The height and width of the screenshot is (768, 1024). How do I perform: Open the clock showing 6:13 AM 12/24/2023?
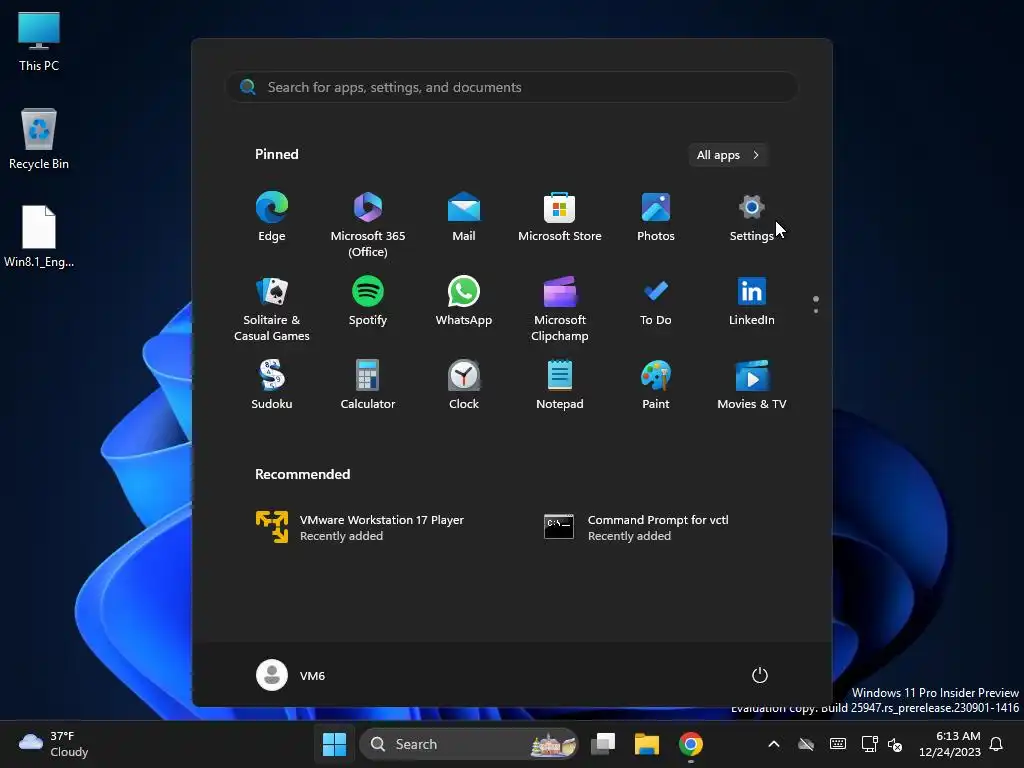(950, 744)
